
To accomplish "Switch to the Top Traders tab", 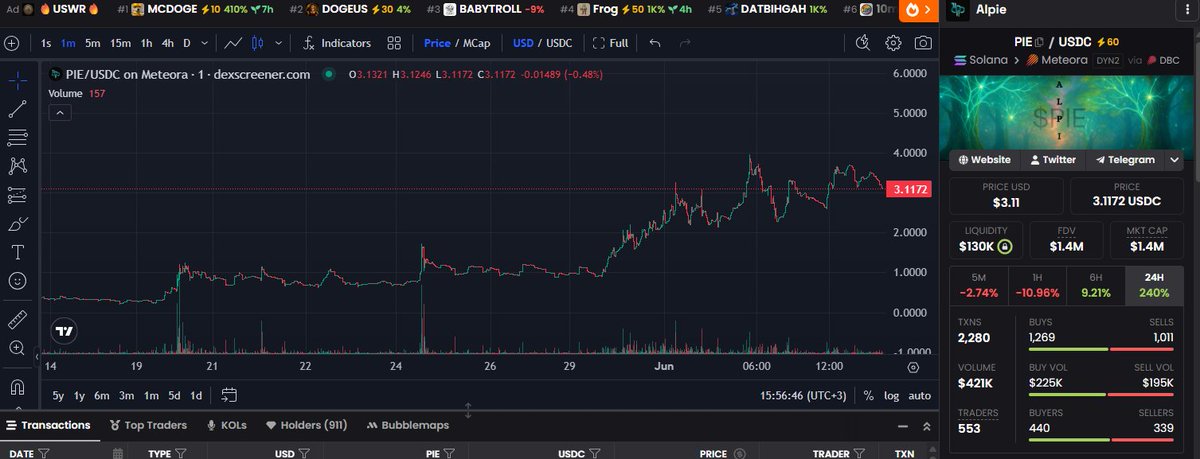I will [x=148, y=425].
